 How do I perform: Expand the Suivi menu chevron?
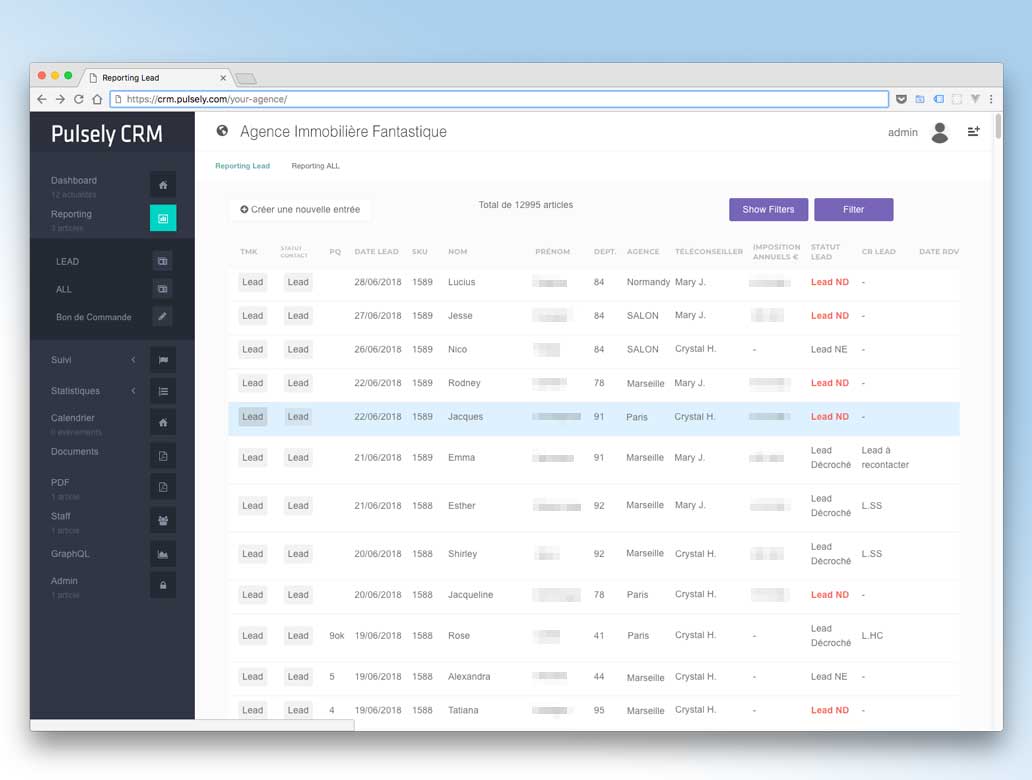point(134,359)
